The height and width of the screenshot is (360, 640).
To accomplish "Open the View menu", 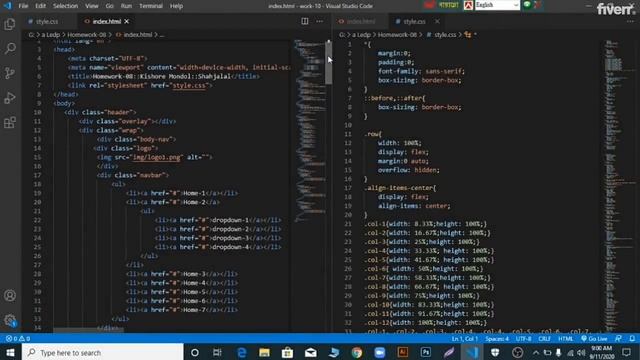I will (x=92, y=6).
